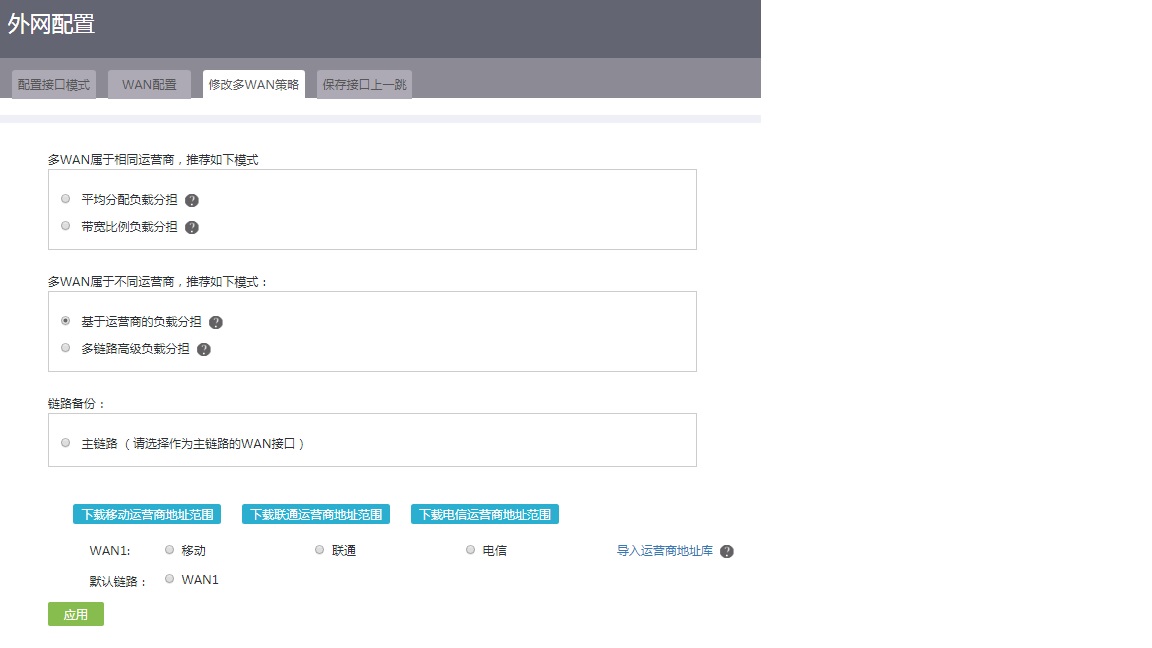This screenshot has height=648, width=1152.
Task: Open help icon for 平均分配负载分担
Action: pyautogui.click(x=192, y=201)
